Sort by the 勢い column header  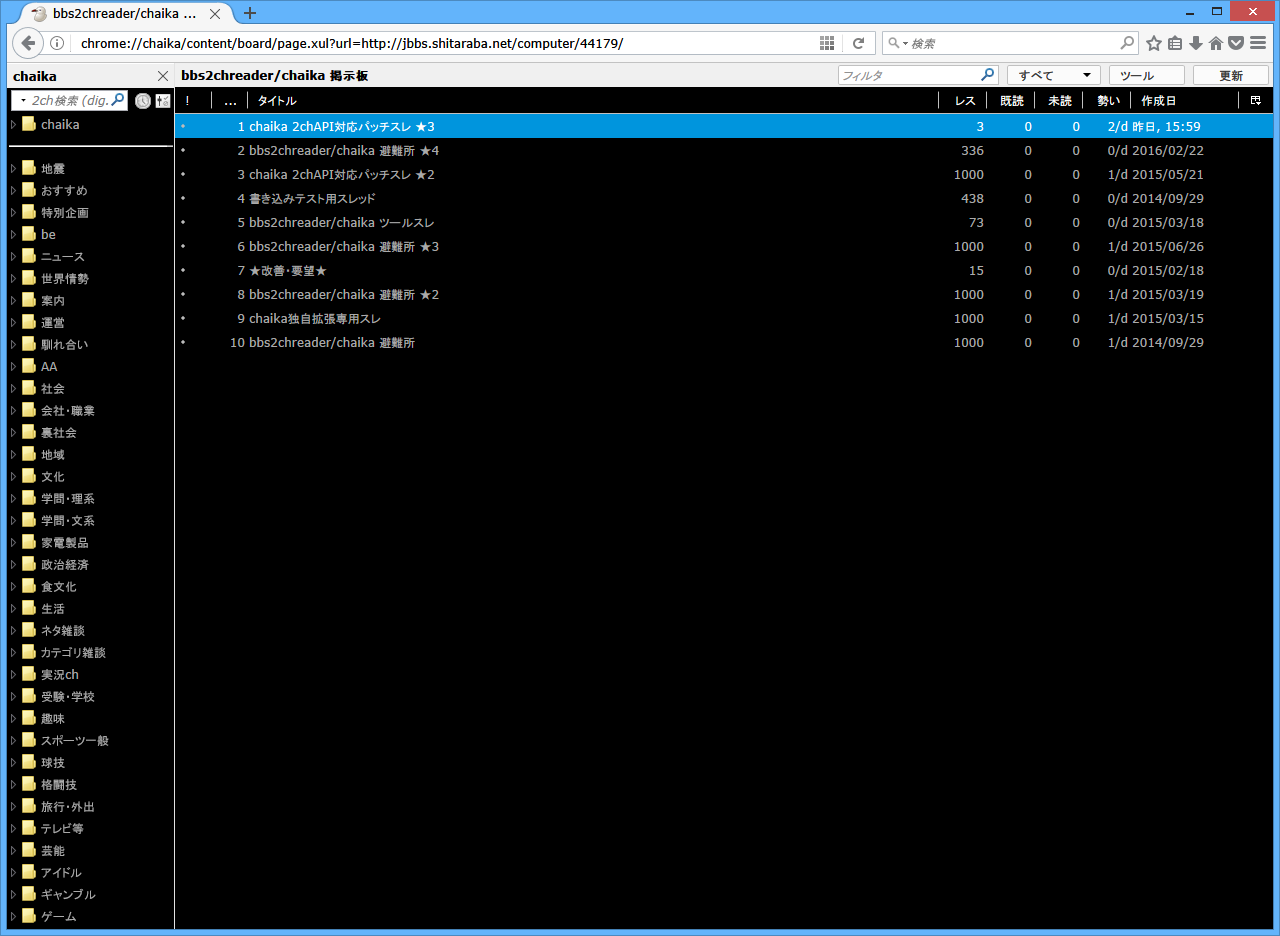(x=1106, y=100)
